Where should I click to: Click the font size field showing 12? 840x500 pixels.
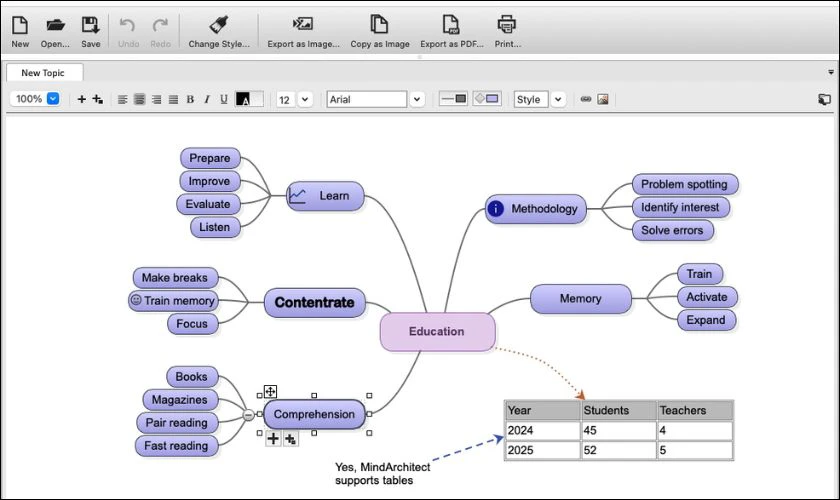coord(286,99)
